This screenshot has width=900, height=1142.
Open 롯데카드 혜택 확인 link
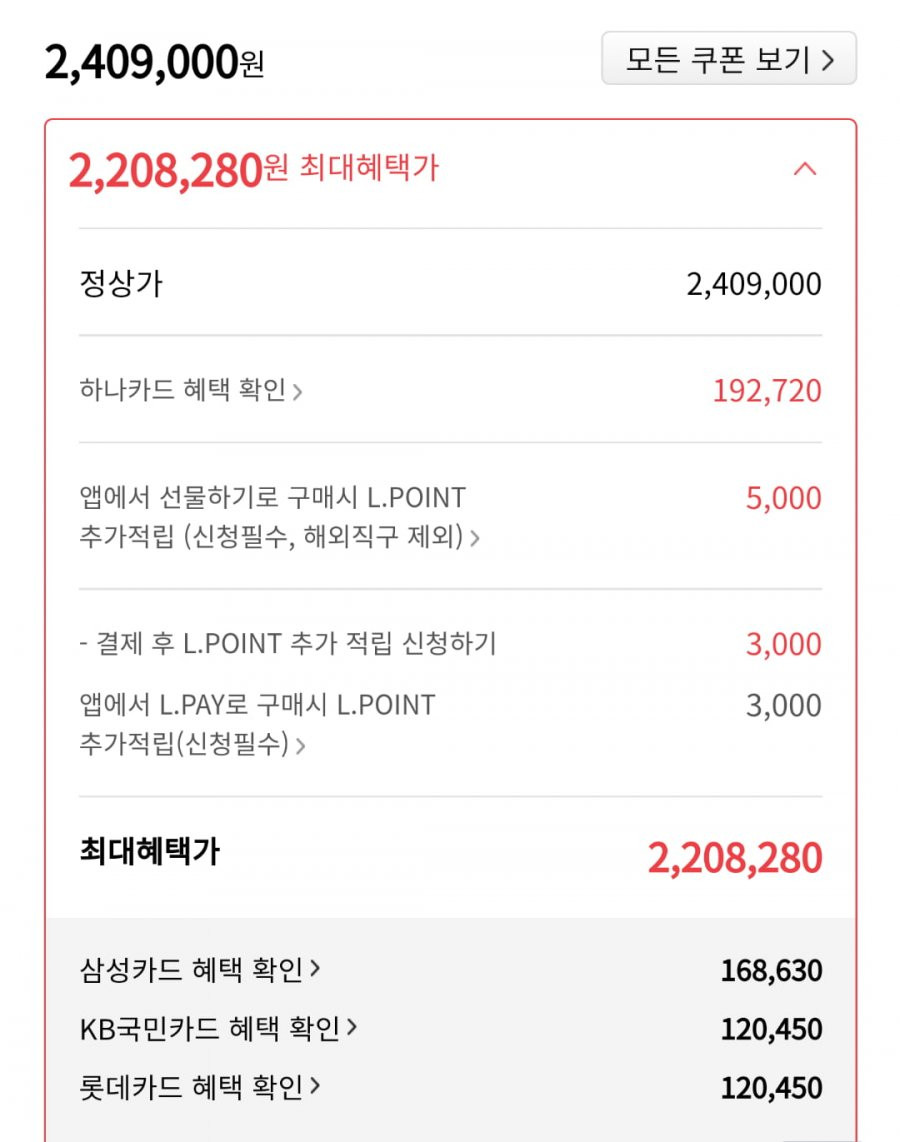click(x=200, y=1087)
